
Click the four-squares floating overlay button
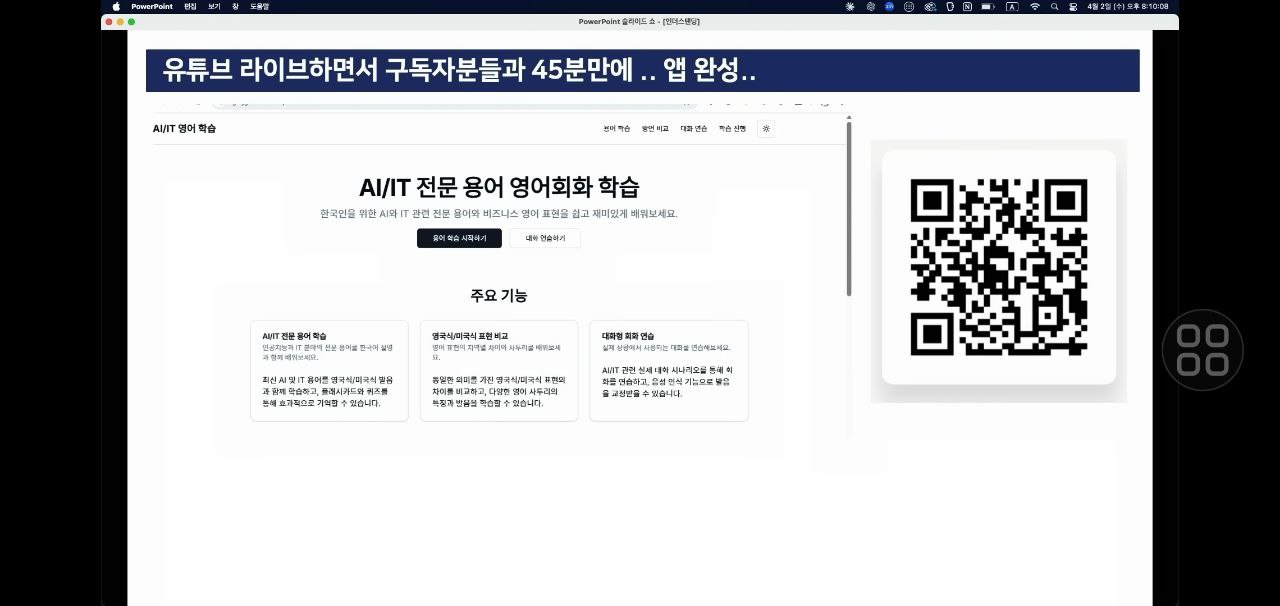coord(1203,350)
